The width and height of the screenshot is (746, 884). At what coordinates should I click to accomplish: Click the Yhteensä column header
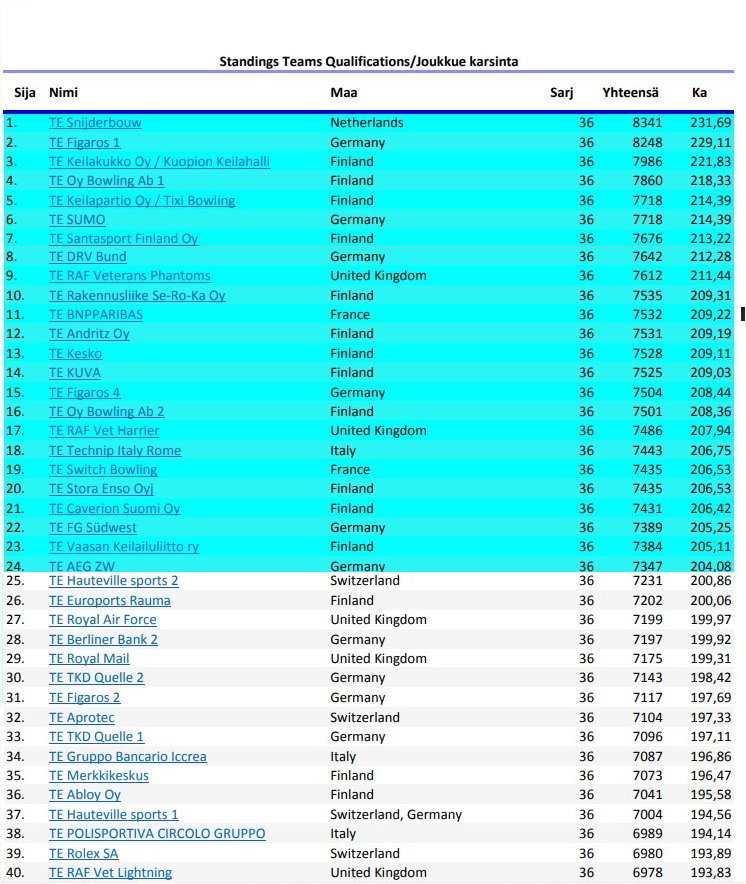[630, 93]
